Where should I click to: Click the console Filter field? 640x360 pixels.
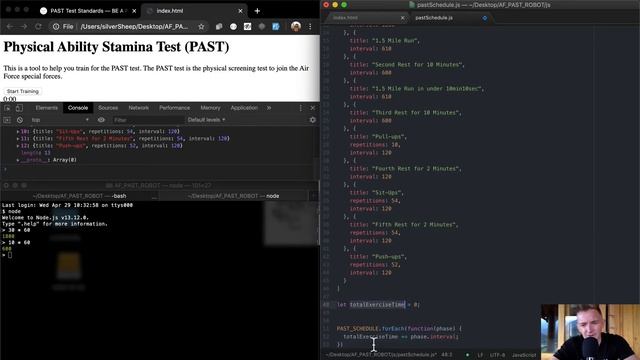(148, 120)
